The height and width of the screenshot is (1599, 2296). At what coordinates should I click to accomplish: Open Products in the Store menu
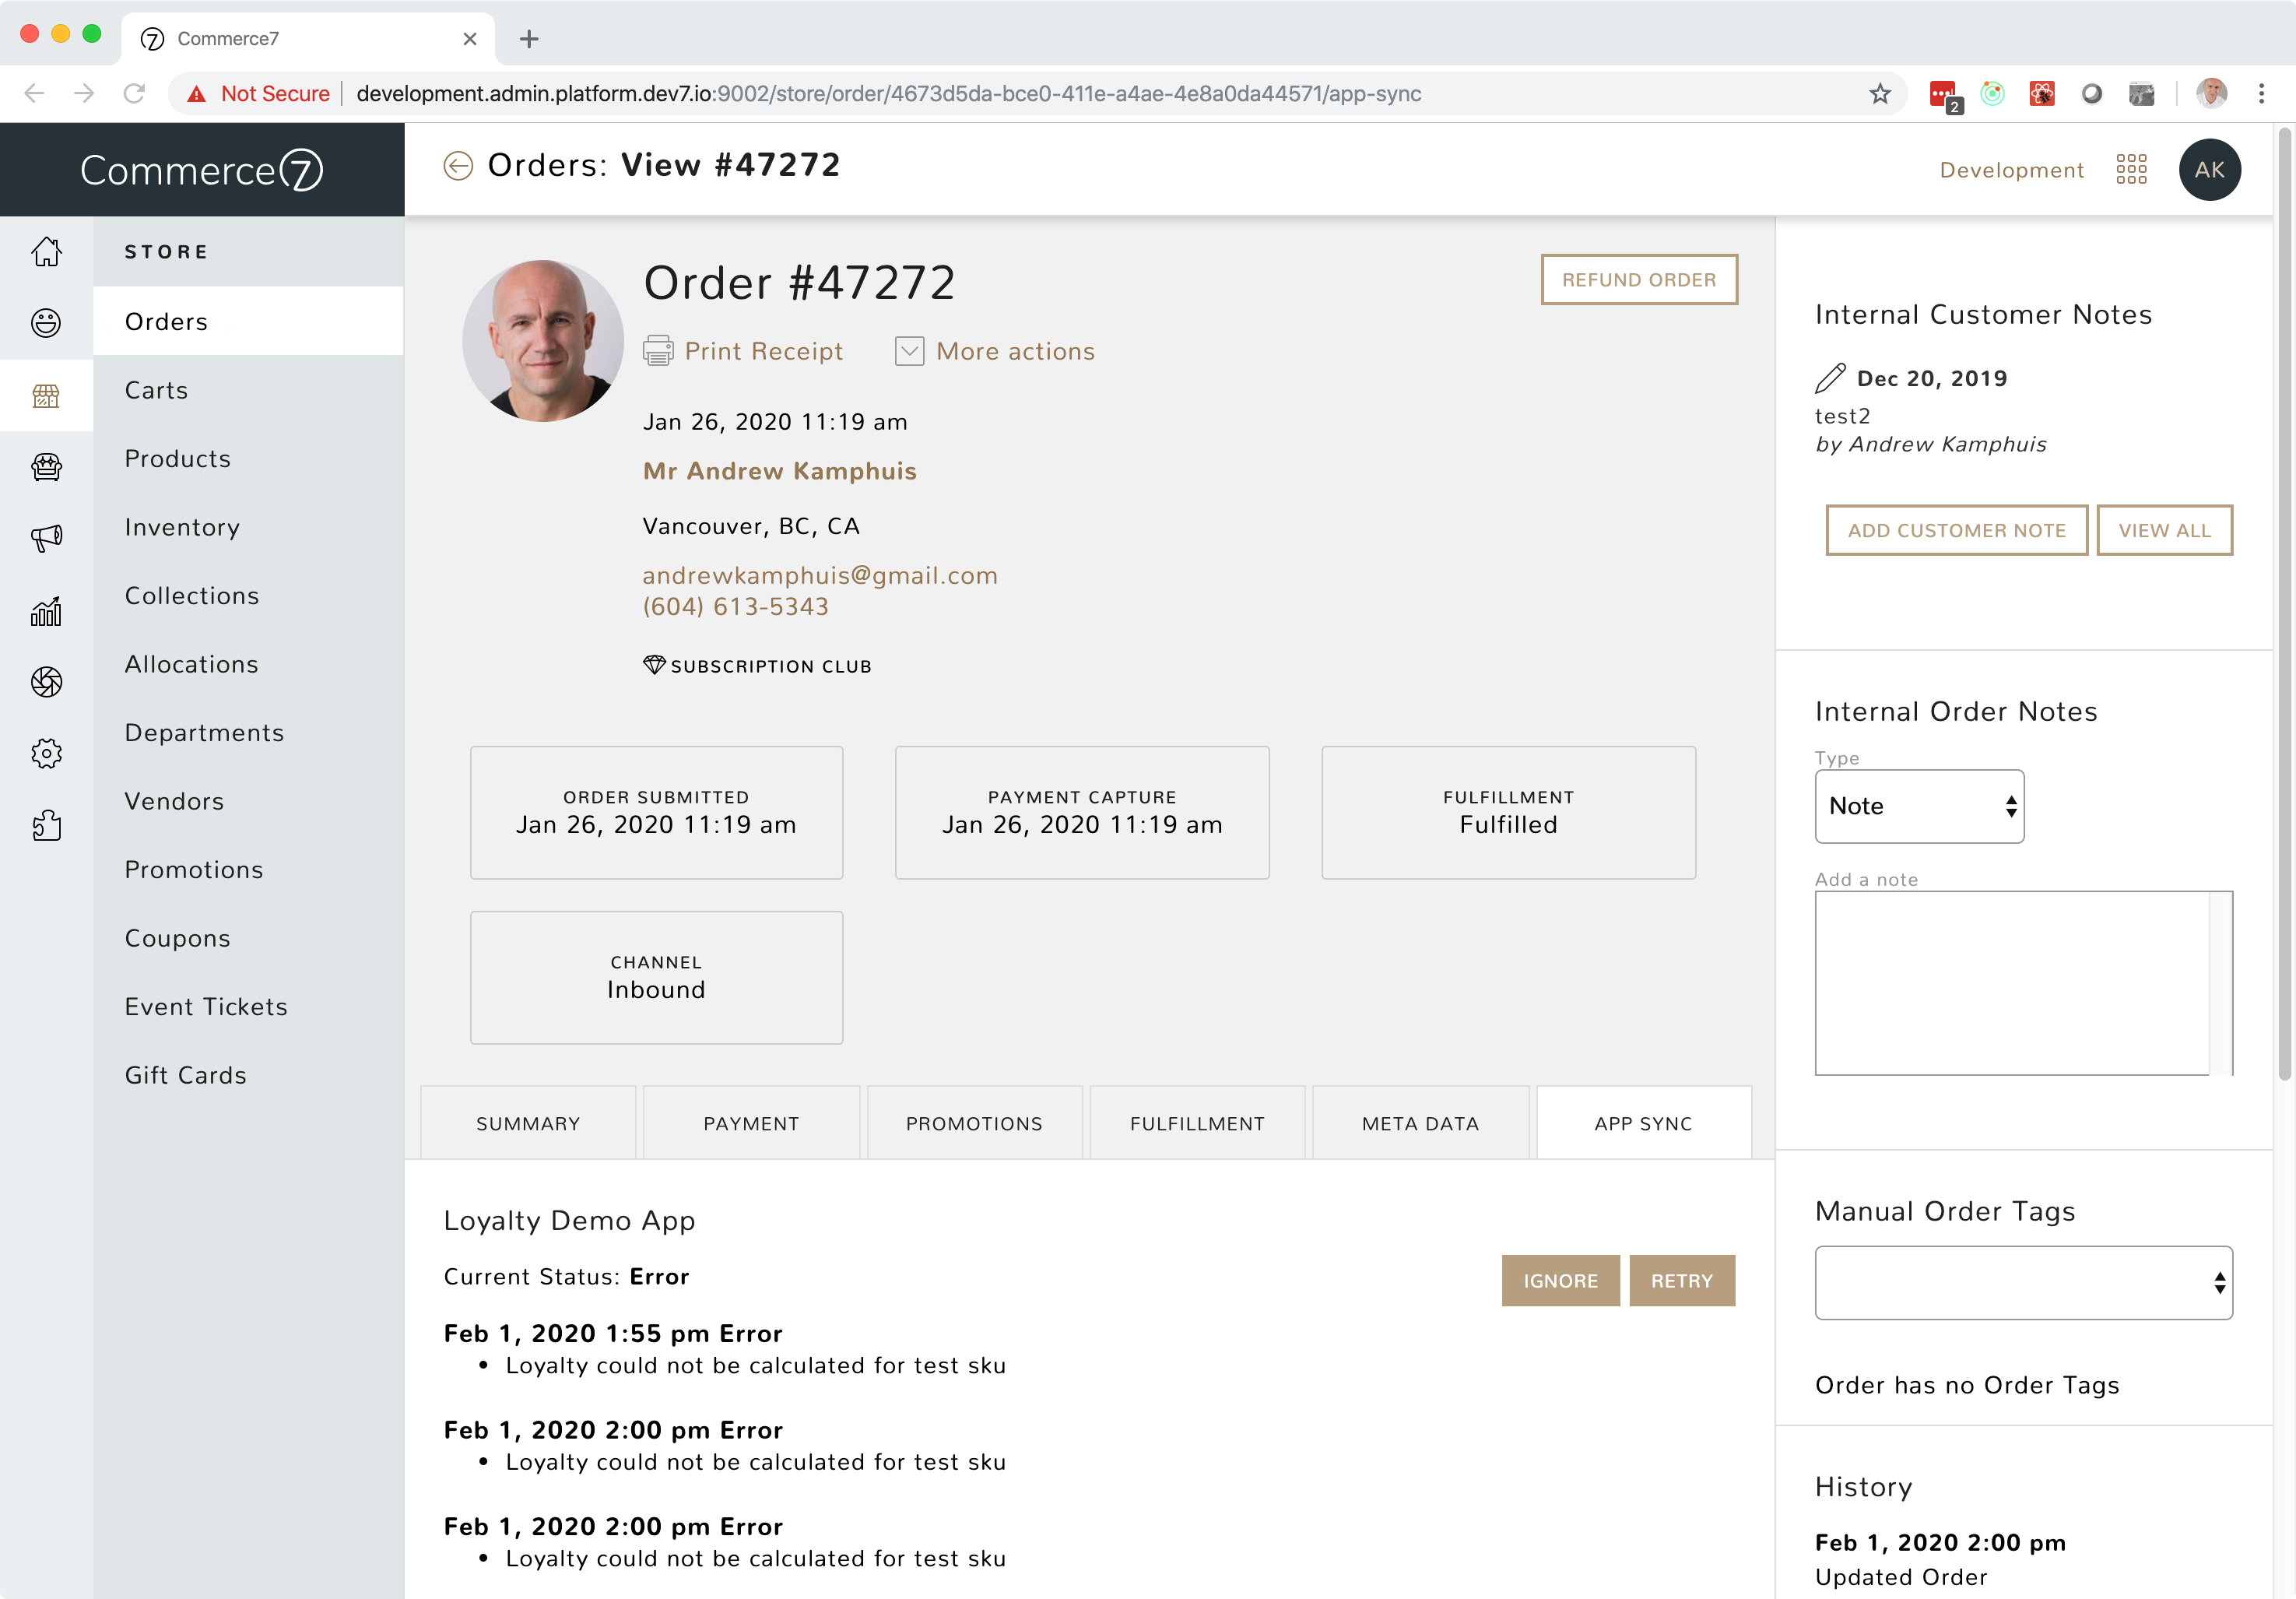click(x=248, y=459)
